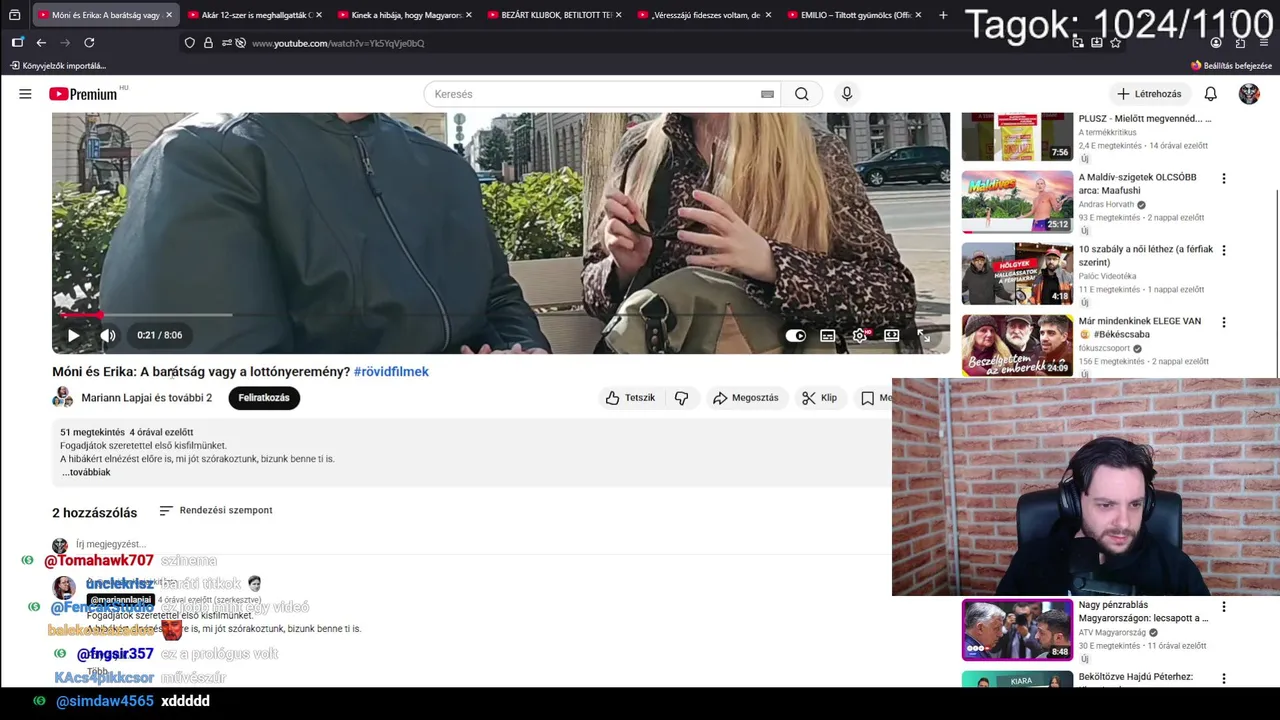Expand the description with ...továbbiak
Image resolution: width=1280 pixels, height=720 pixels.
coord(86,472)
